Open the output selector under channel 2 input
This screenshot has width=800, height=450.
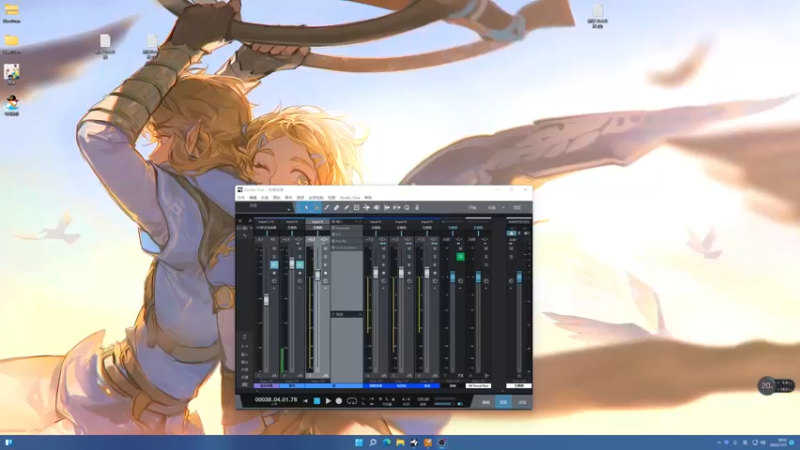pos(292,228)
